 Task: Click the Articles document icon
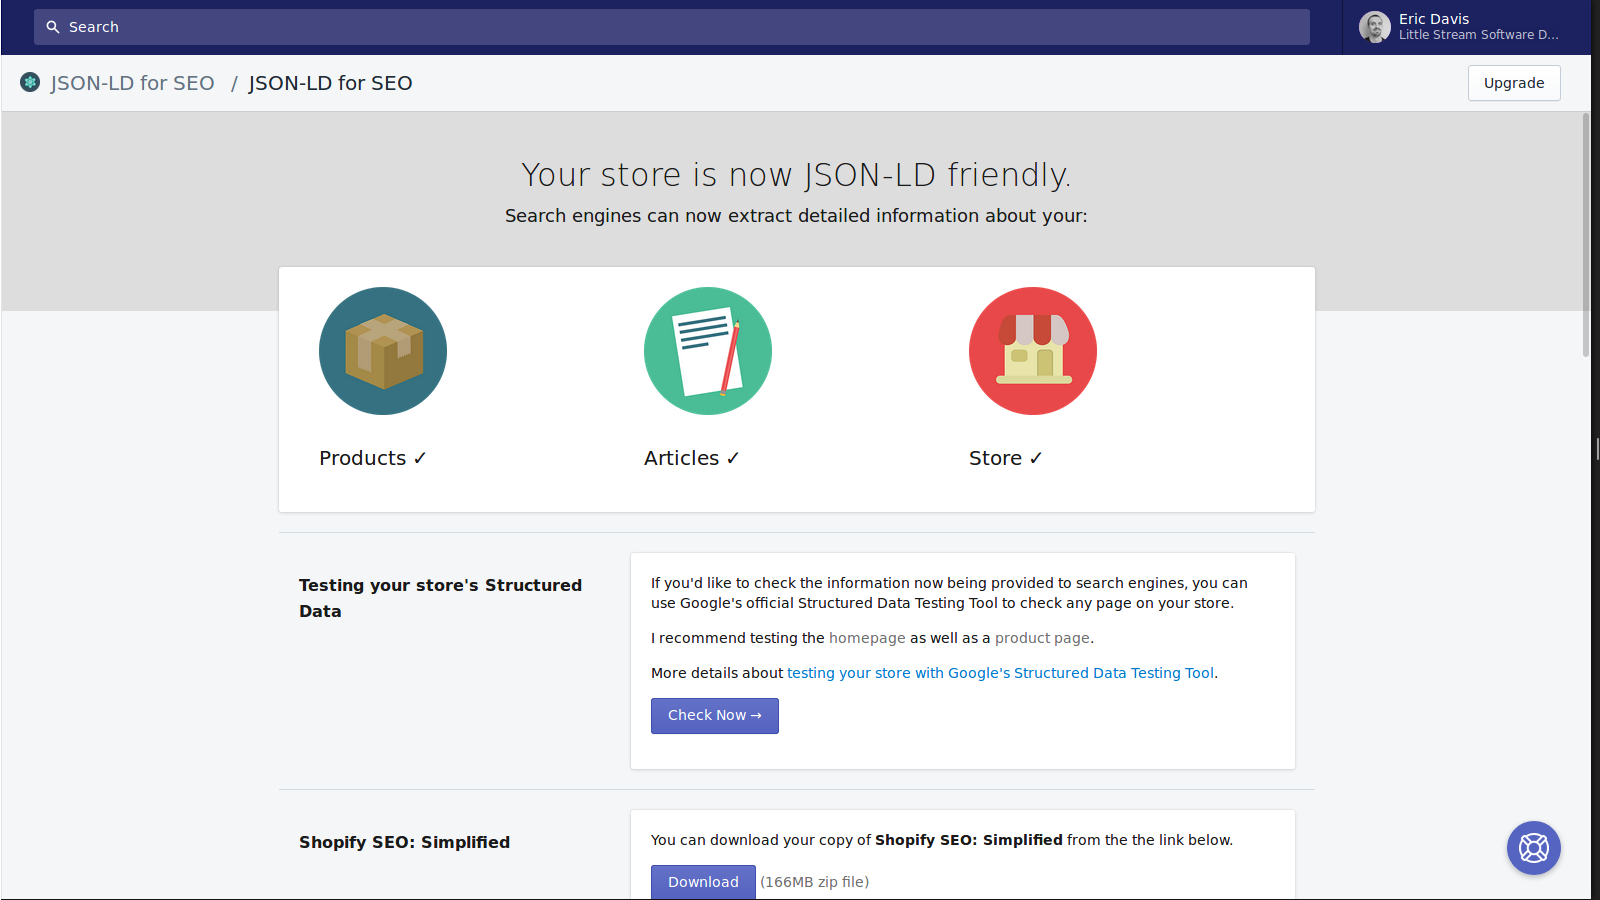(x=708, y=351)
